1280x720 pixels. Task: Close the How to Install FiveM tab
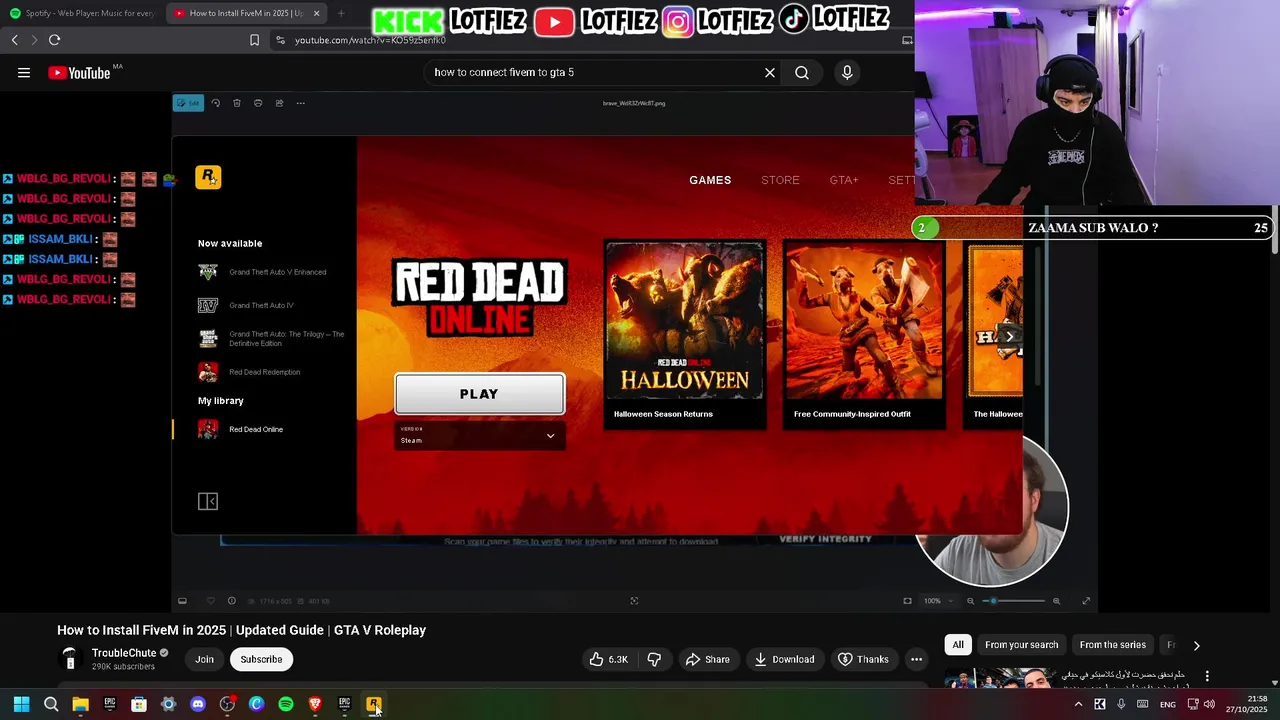coord(316,13)
